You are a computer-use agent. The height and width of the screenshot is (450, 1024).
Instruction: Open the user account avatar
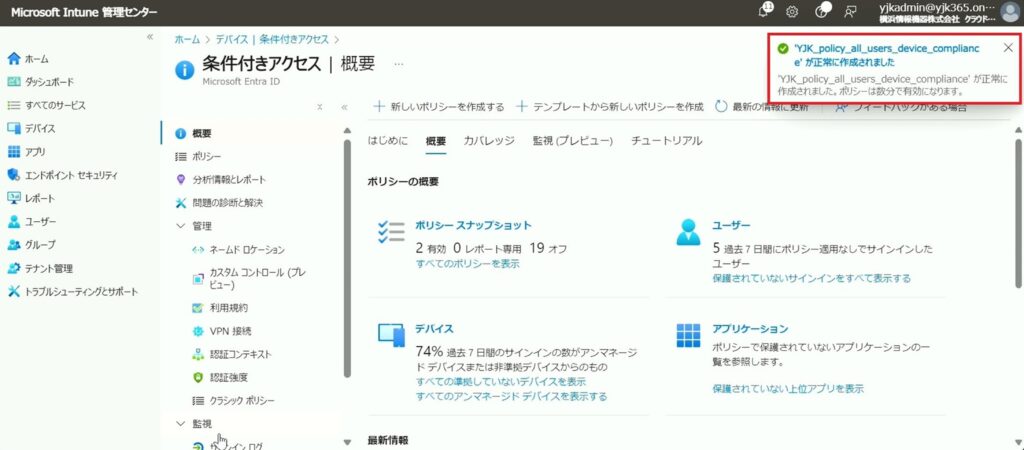pos(1010,12)
